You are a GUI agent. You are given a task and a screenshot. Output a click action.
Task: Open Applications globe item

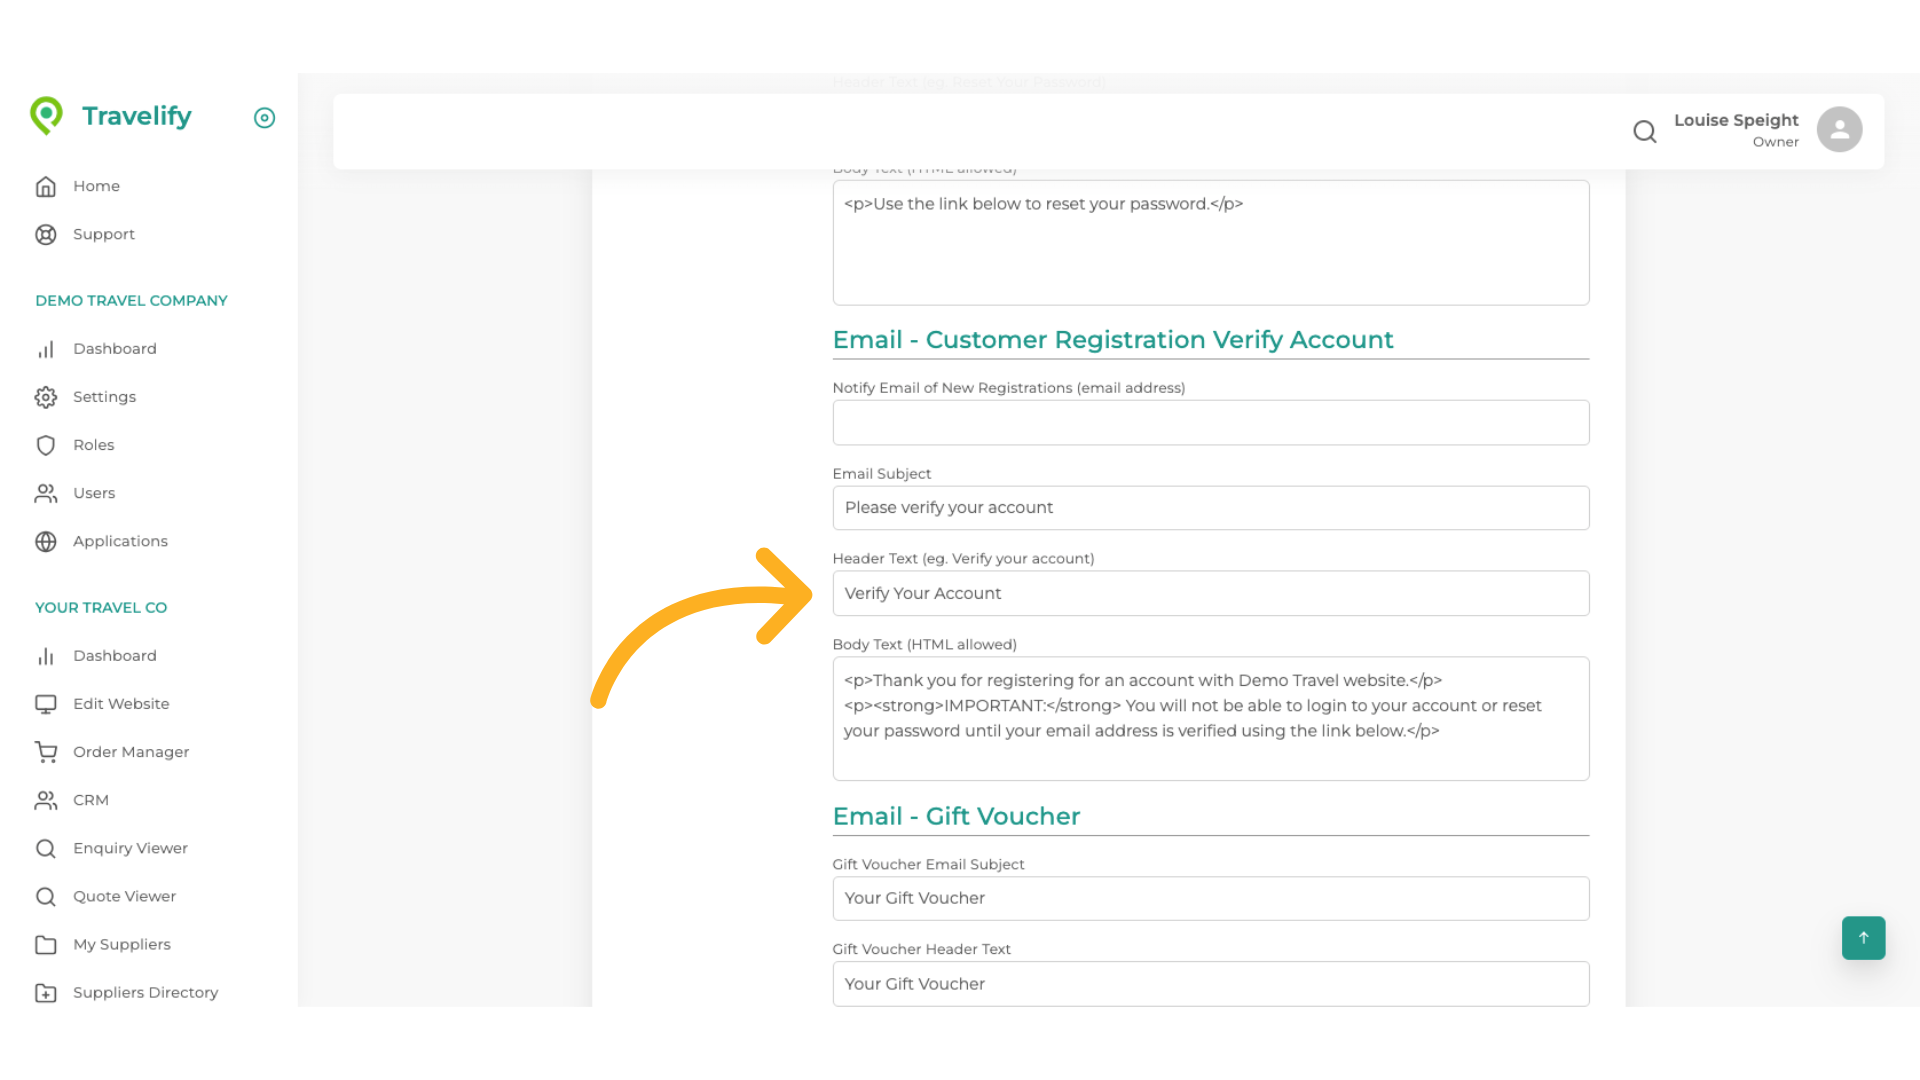[x=120, y=541]
